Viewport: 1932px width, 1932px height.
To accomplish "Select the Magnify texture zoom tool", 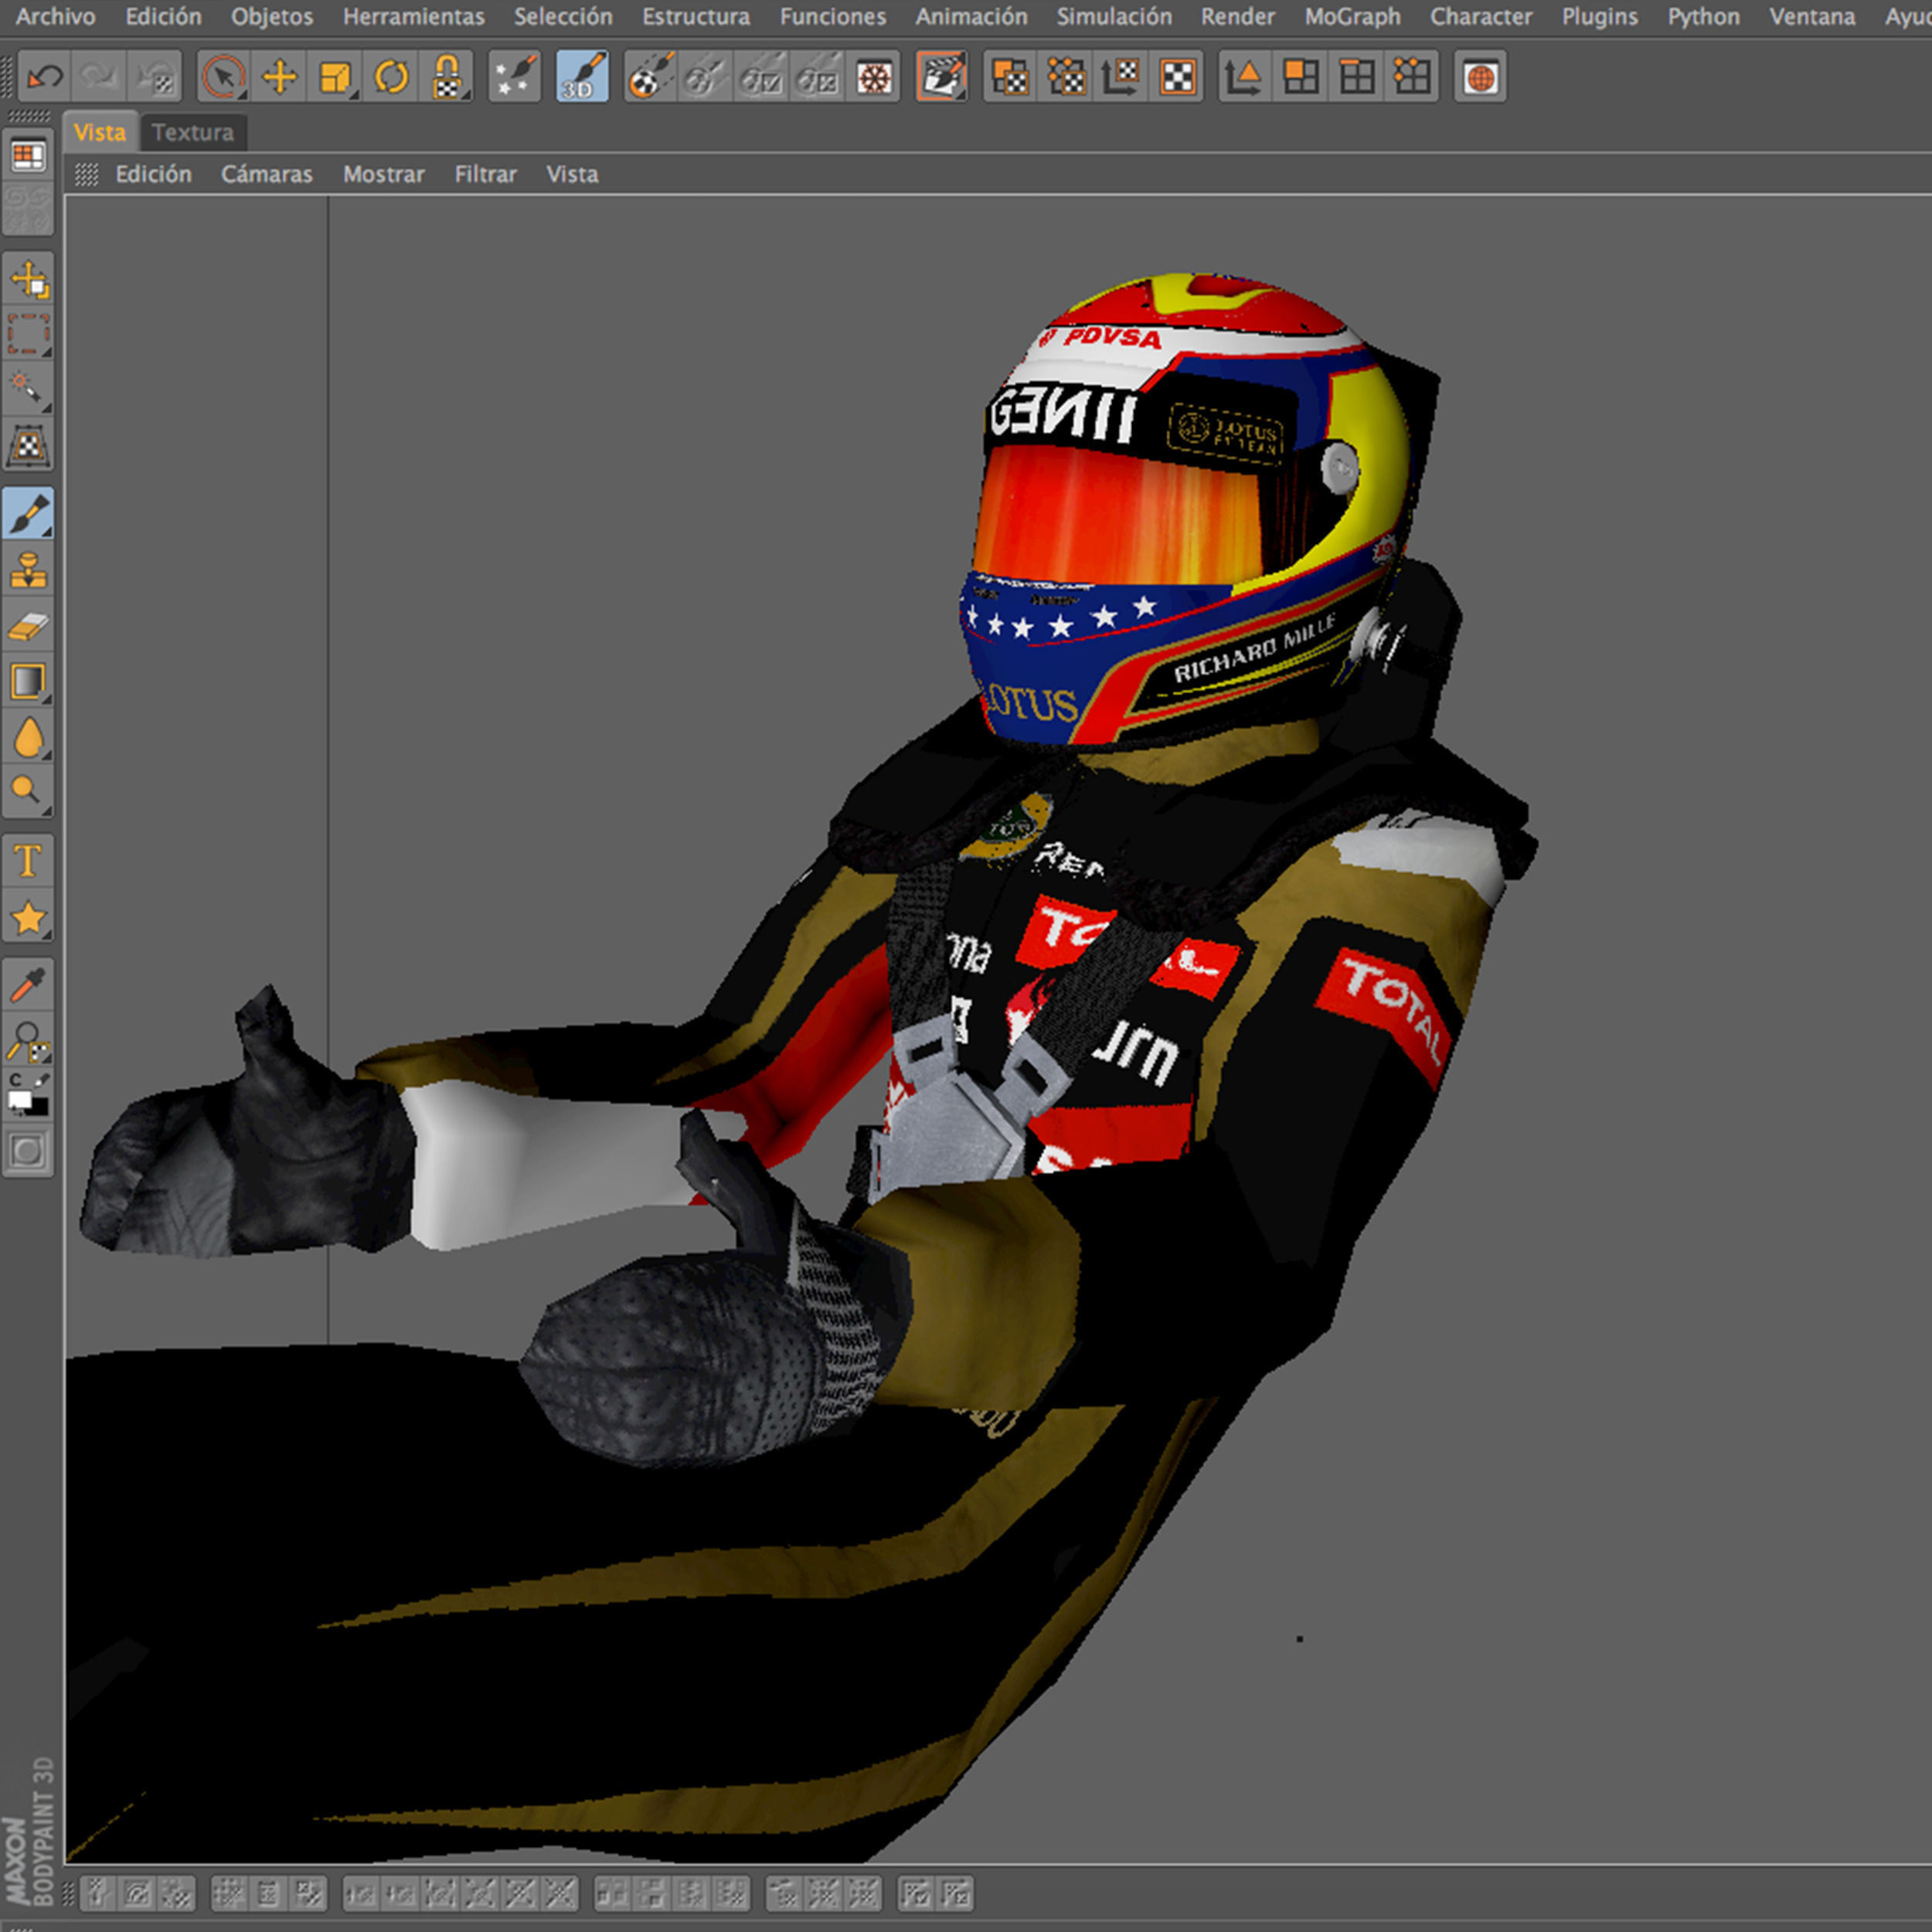I will [x=28, y=1040].
